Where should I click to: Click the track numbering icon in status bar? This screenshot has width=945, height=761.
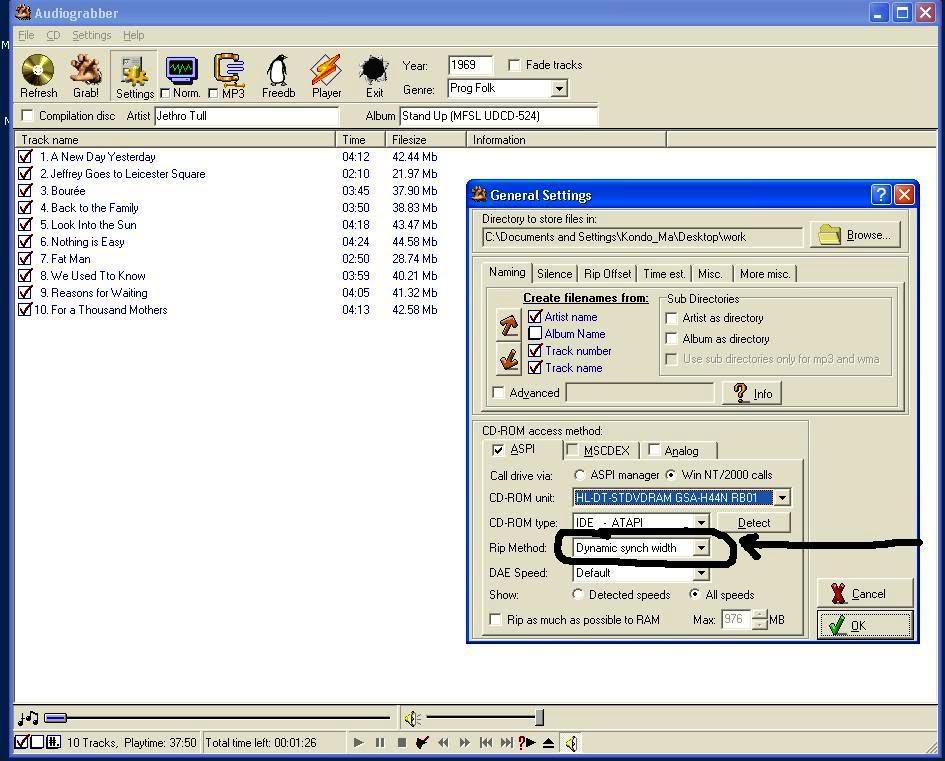pos(53,742)
